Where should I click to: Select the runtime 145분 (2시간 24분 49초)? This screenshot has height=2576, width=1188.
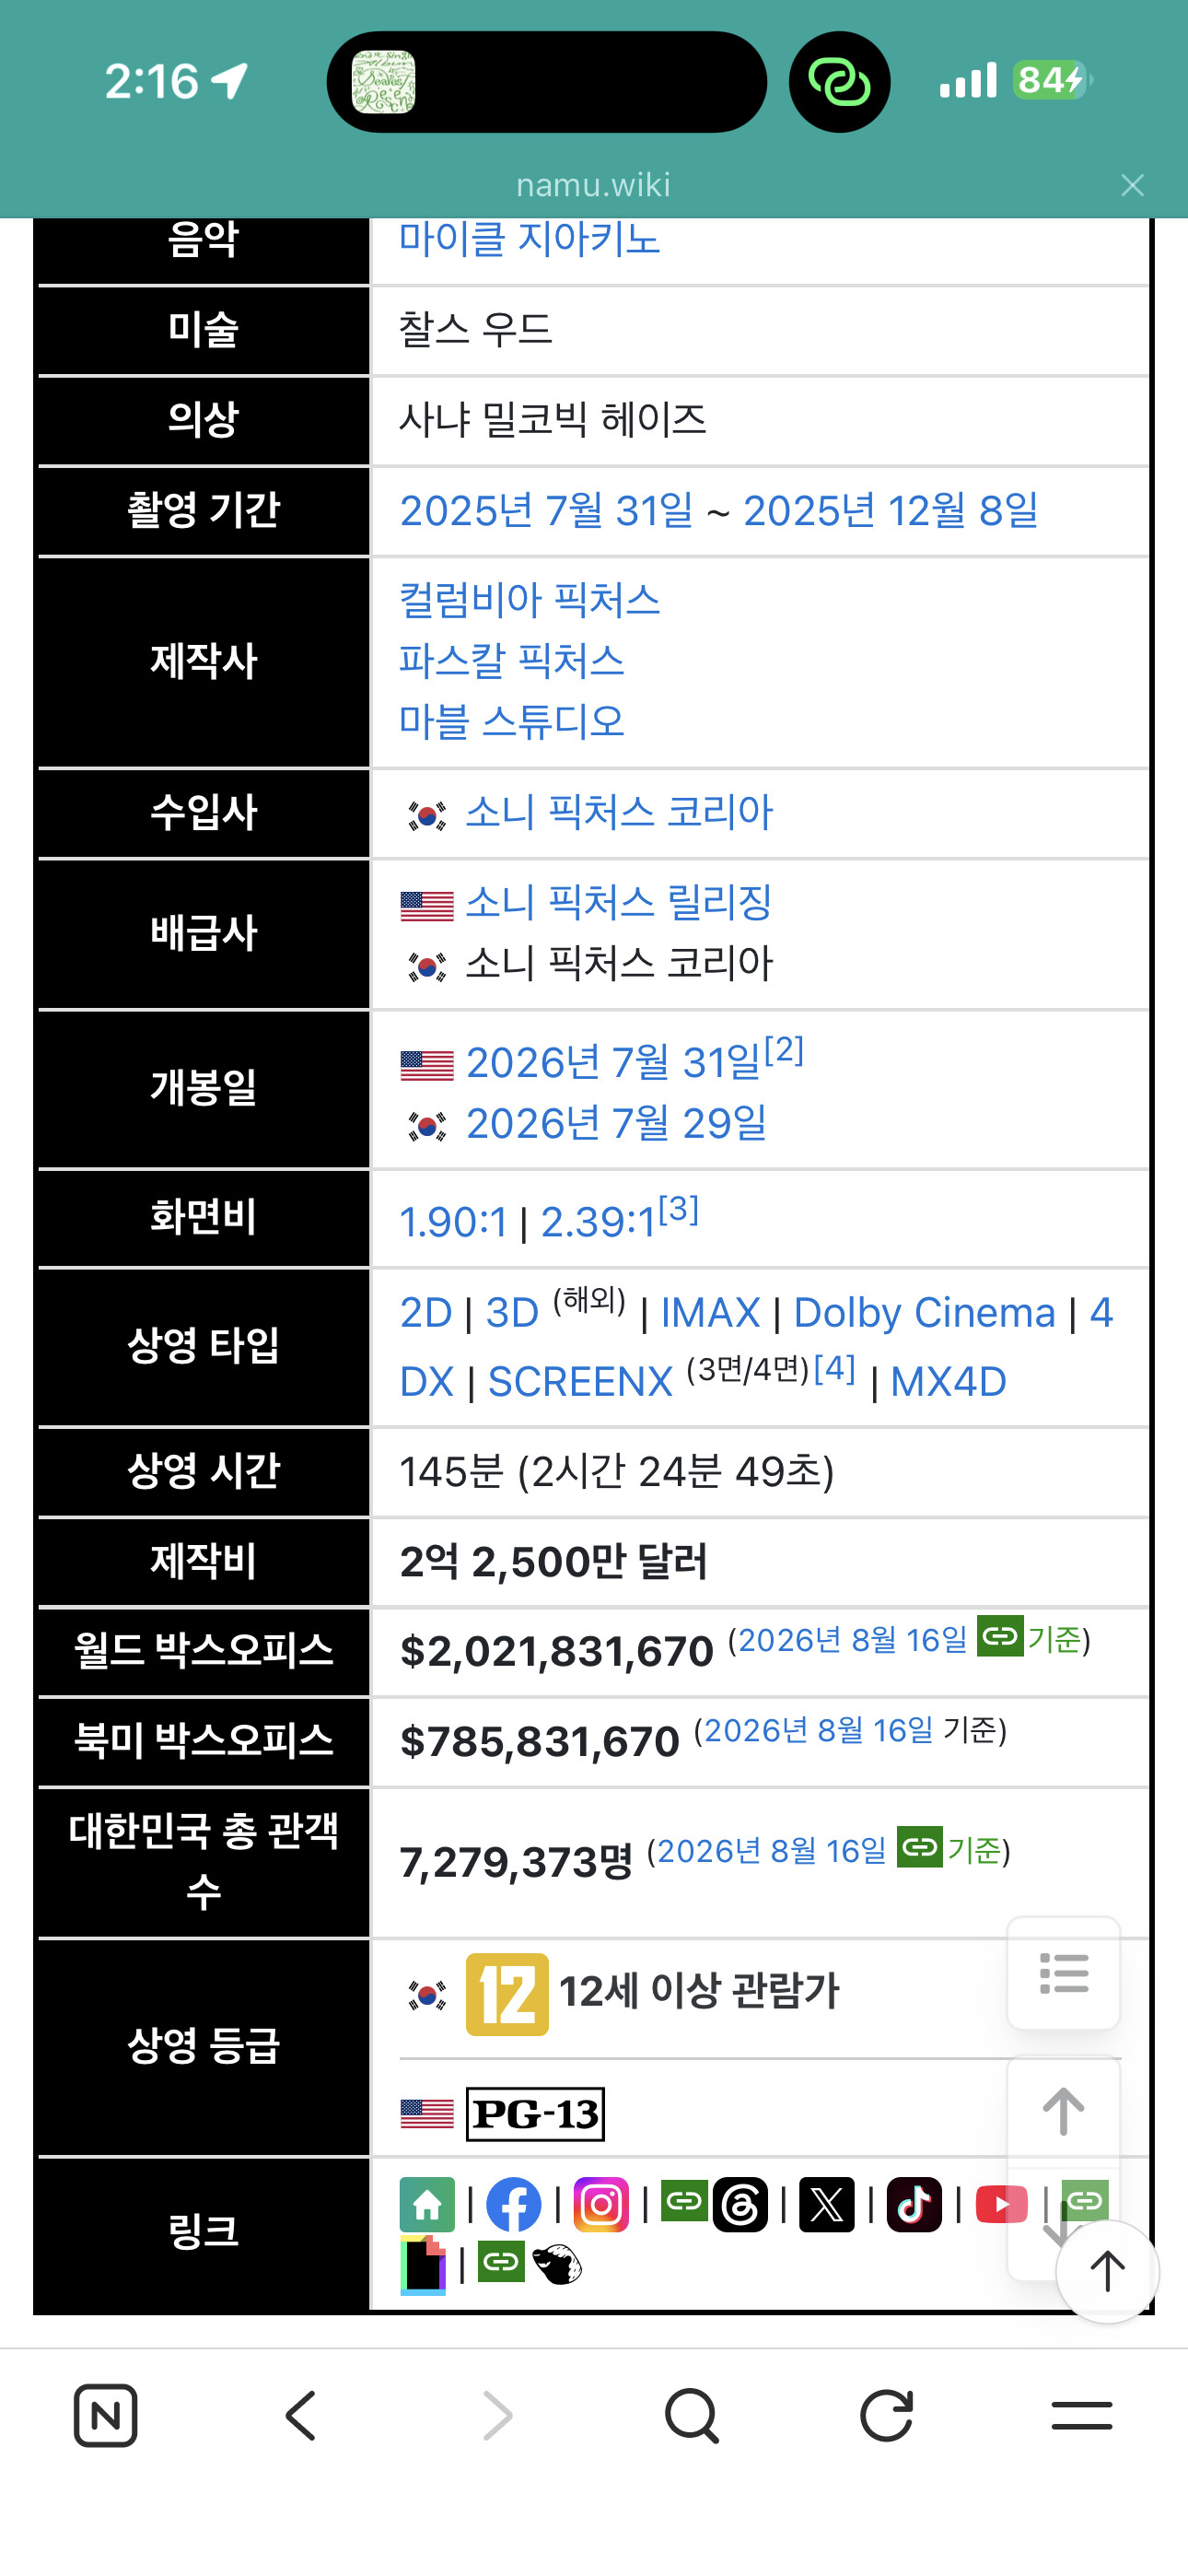click(x=616, y=1472)
